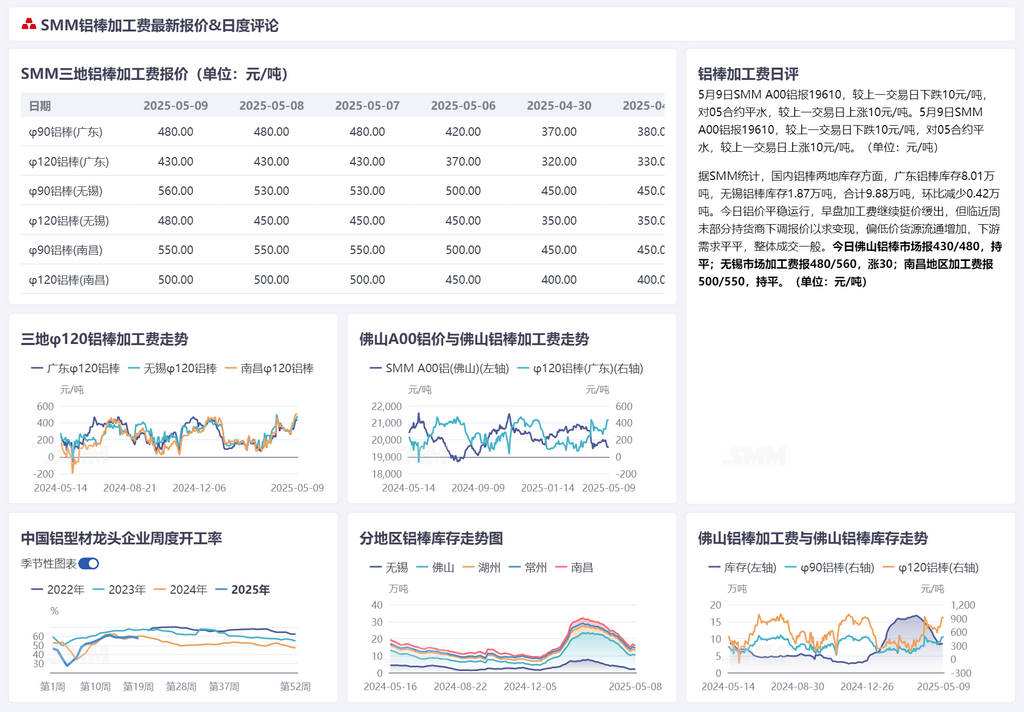Screen dimensions: 1024x712
Task: Click the 佛山A00铝价与佛山铝棒加工费走势 chart title
Action: (474, 339)
